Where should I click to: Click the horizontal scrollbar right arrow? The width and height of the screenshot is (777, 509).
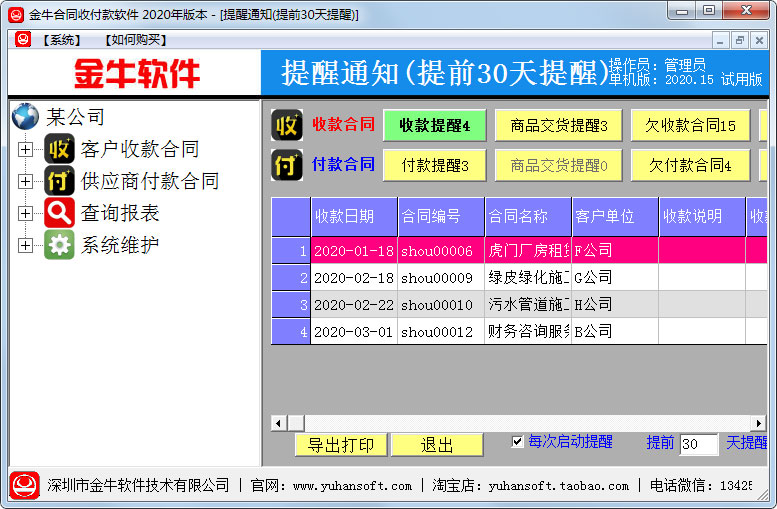point(758,423)
